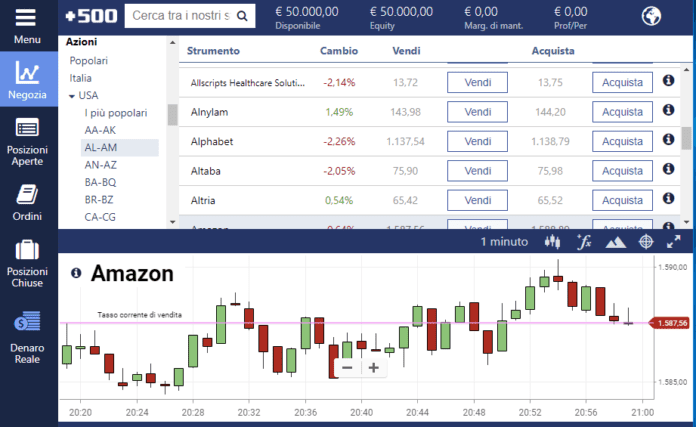Click the +500 logo
This screenshot has width=696, height=427.
click(x=91, y=16)
